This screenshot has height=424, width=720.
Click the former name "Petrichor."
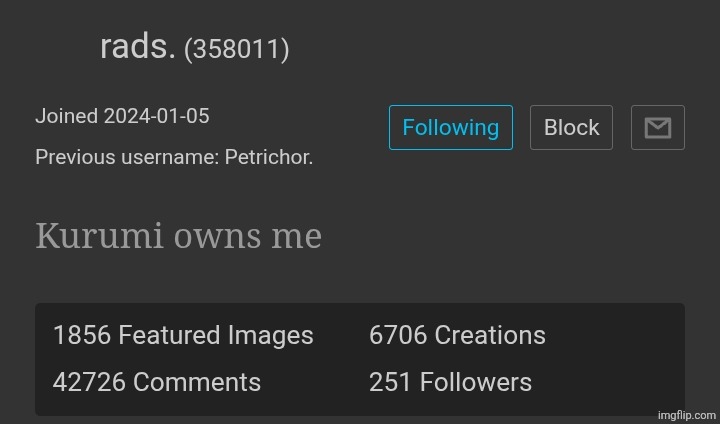click(x=269, y=157)
